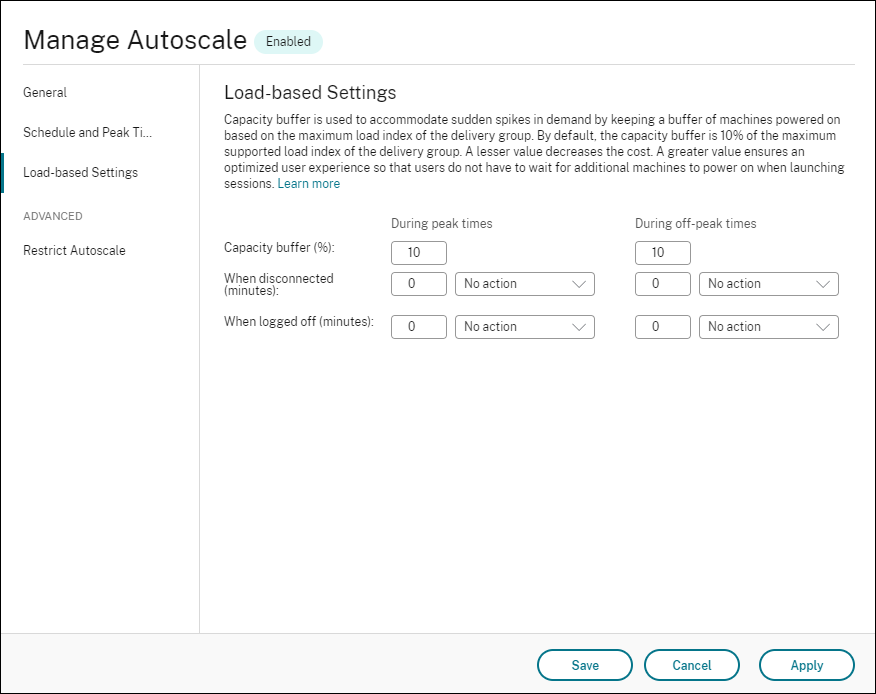Click the Advanced section heading
Image resolution: width=876 pixels, height=694 pixels.
tap(53, 215)
